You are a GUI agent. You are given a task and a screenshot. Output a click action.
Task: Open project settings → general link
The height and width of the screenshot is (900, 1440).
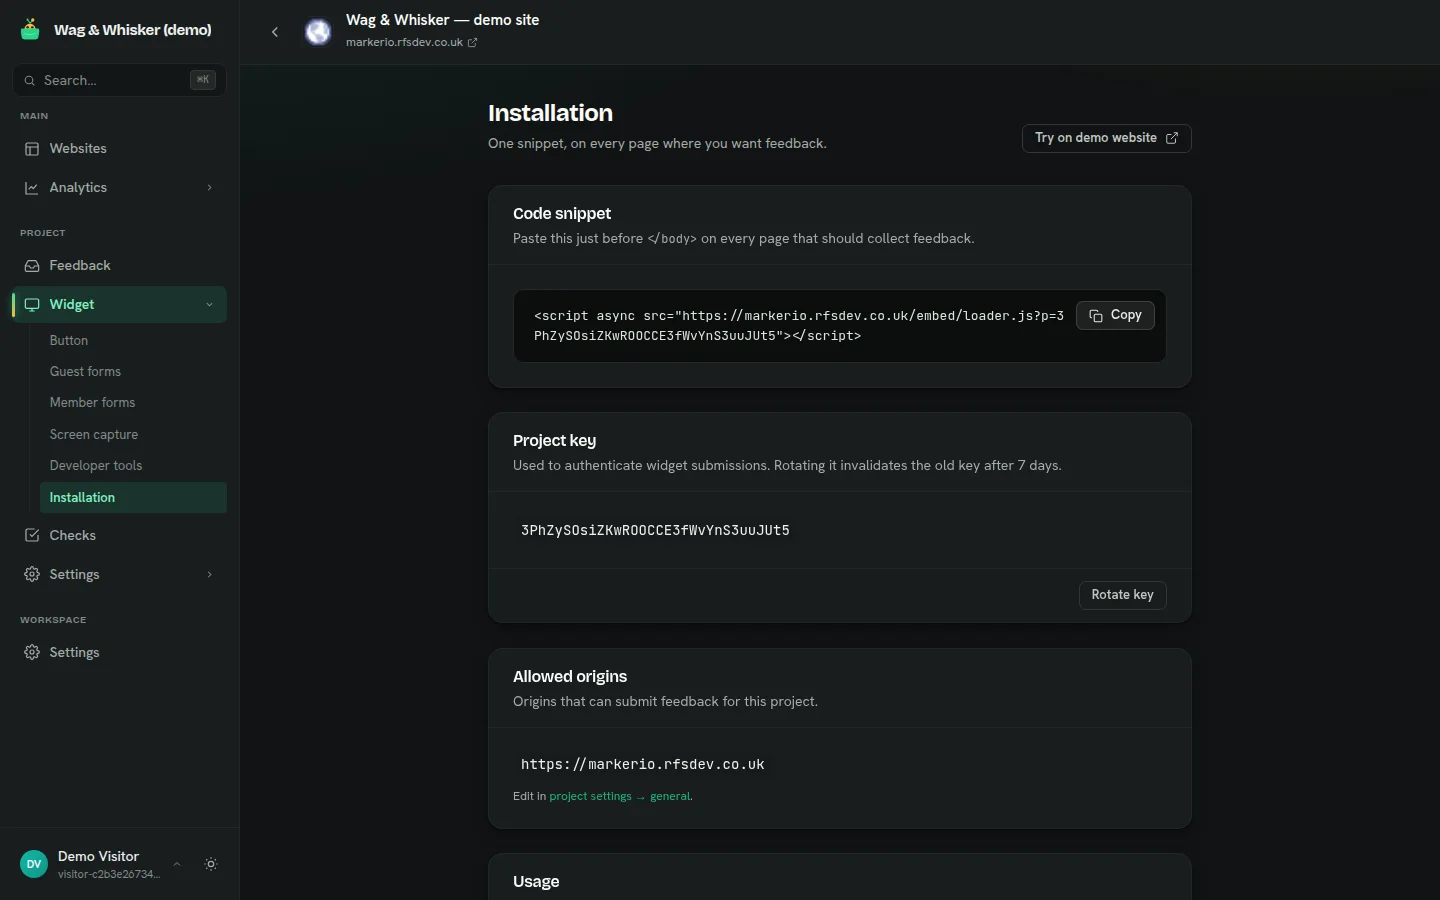pyautogui.click(x=620, y=797)
